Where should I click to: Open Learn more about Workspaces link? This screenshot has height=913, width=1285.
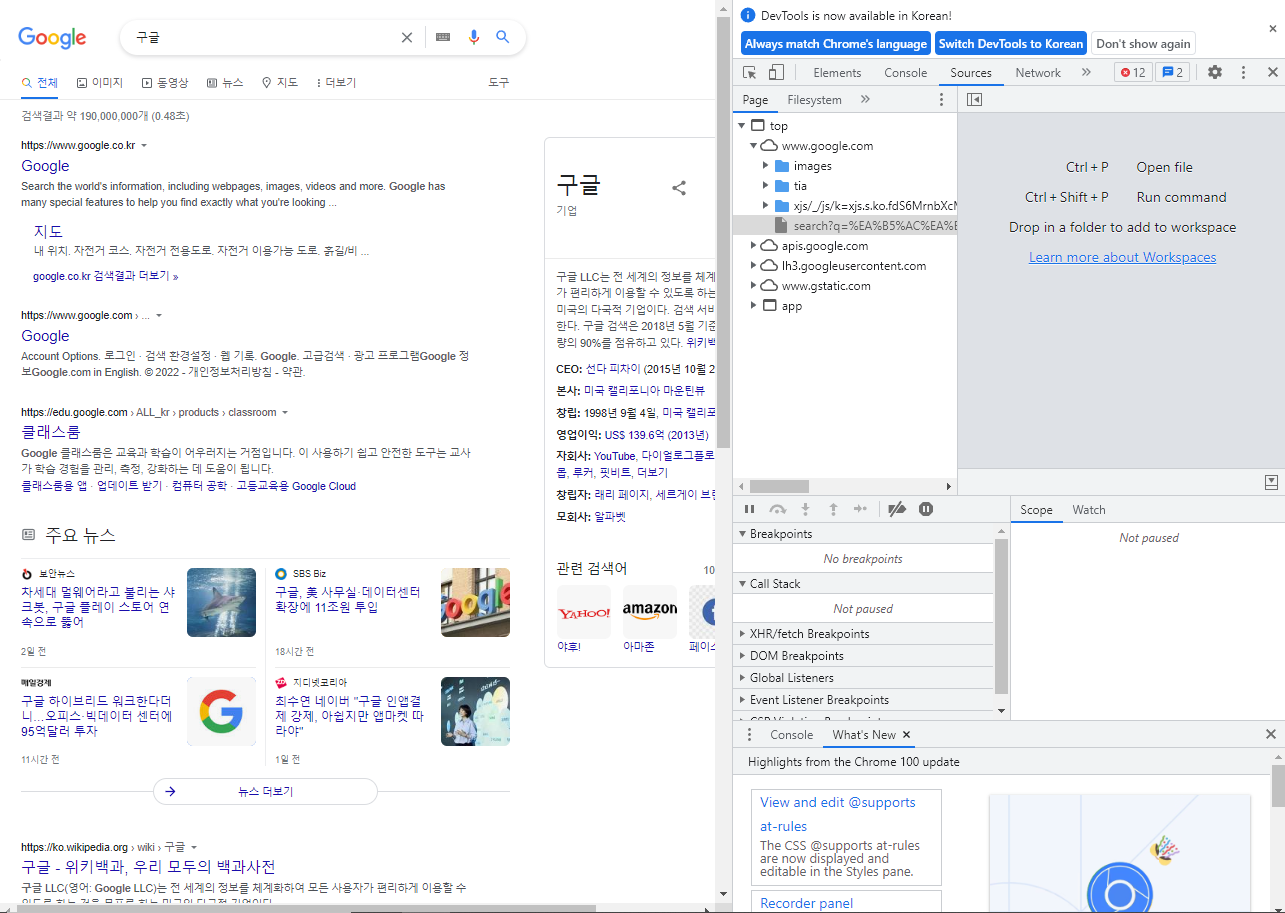1122,257
